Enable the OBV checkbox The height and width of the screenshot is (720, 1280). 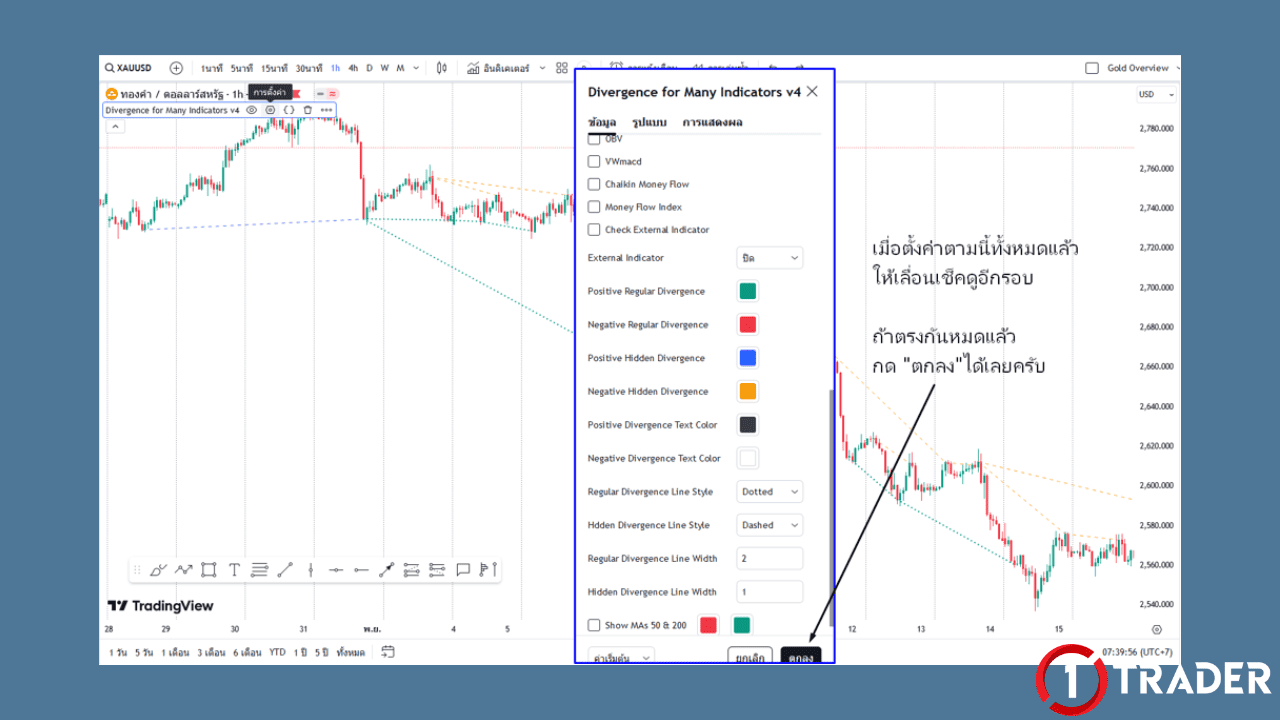tap(594, 139)
